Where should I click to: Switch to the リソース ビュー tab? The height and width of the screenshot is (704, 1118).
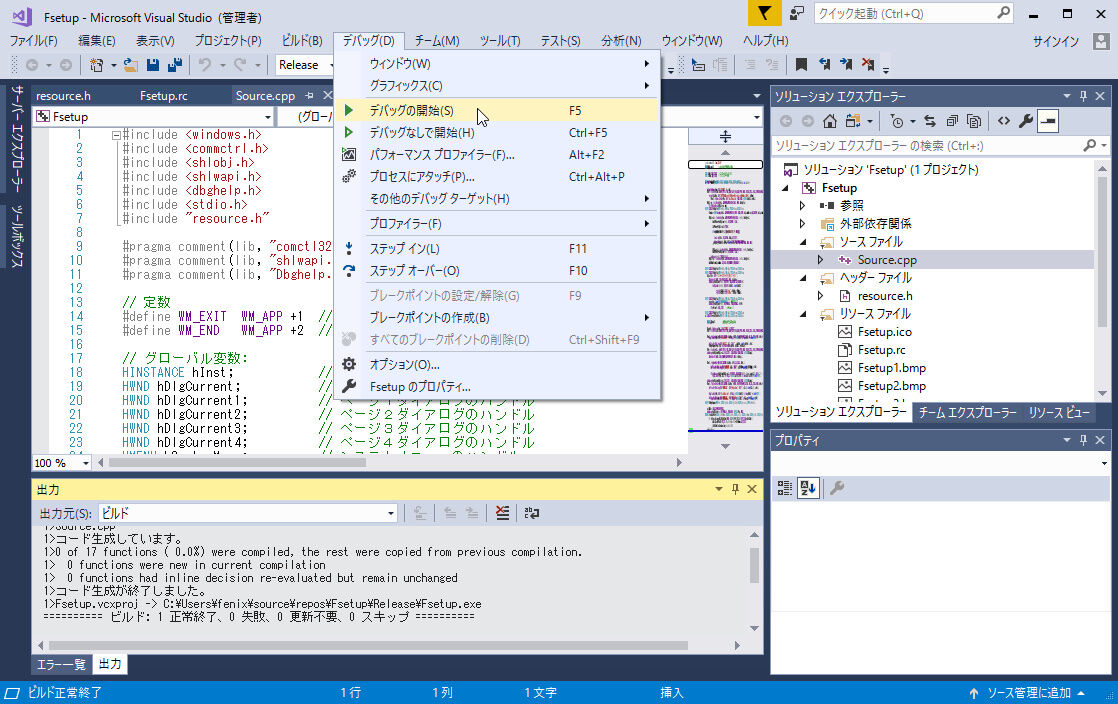(x=1059, y=412)
